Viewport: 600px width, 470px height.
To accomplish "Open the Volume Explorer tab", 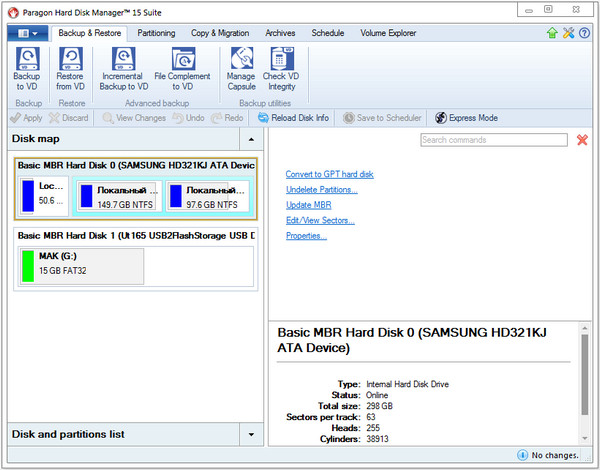I will click(389, 33).
